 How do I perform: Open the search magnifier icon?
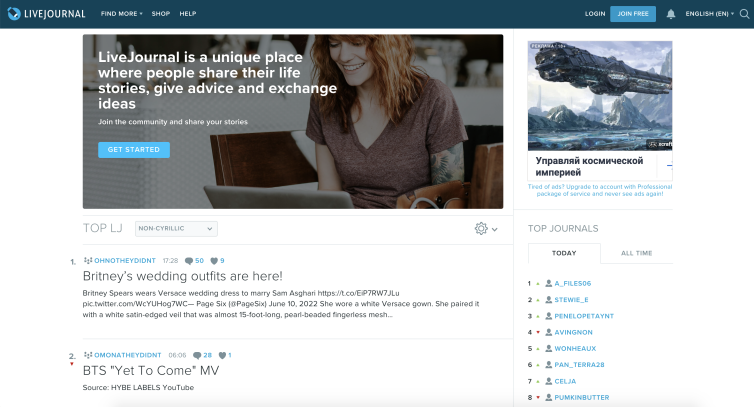click(x=744, y=14)
